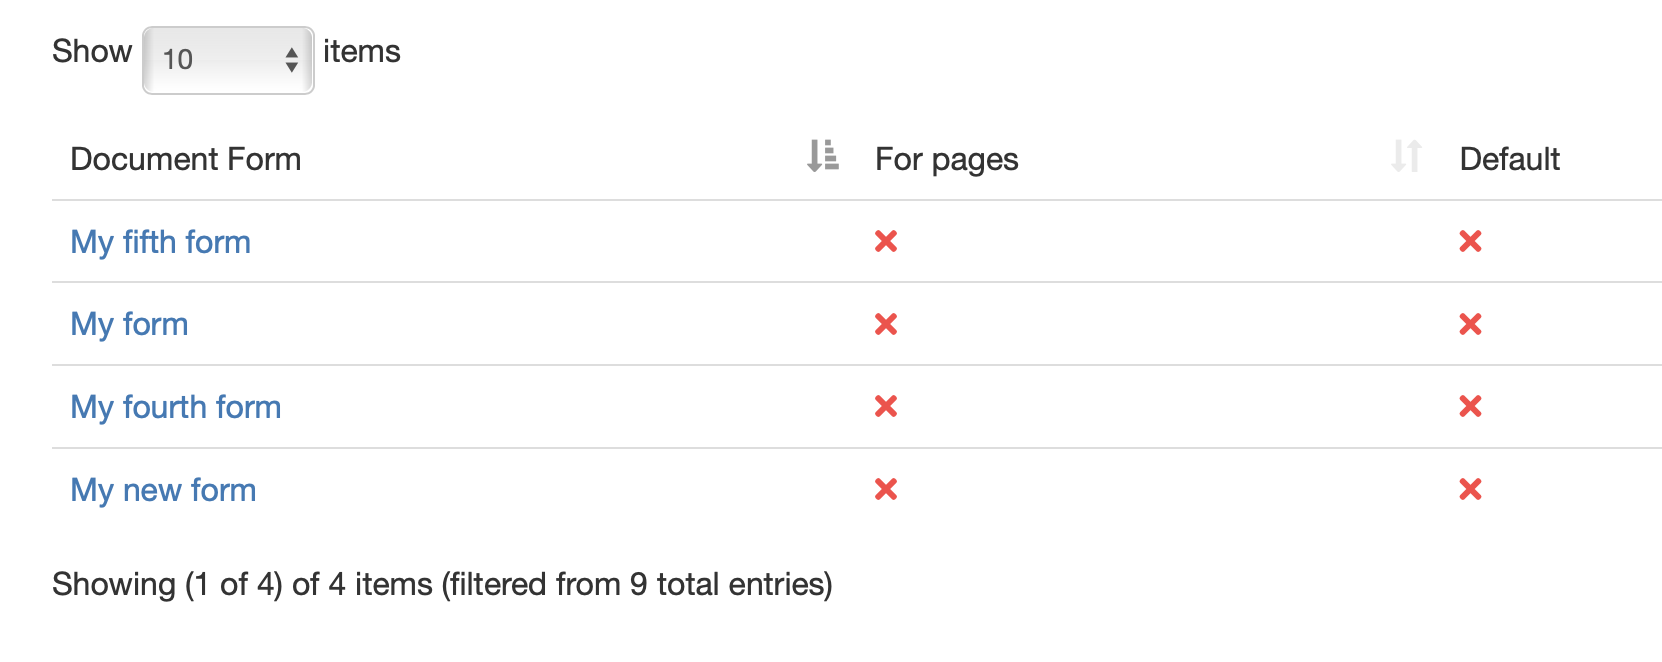Click the For pages column header
Screen dimensions: 1662x662
946,160
